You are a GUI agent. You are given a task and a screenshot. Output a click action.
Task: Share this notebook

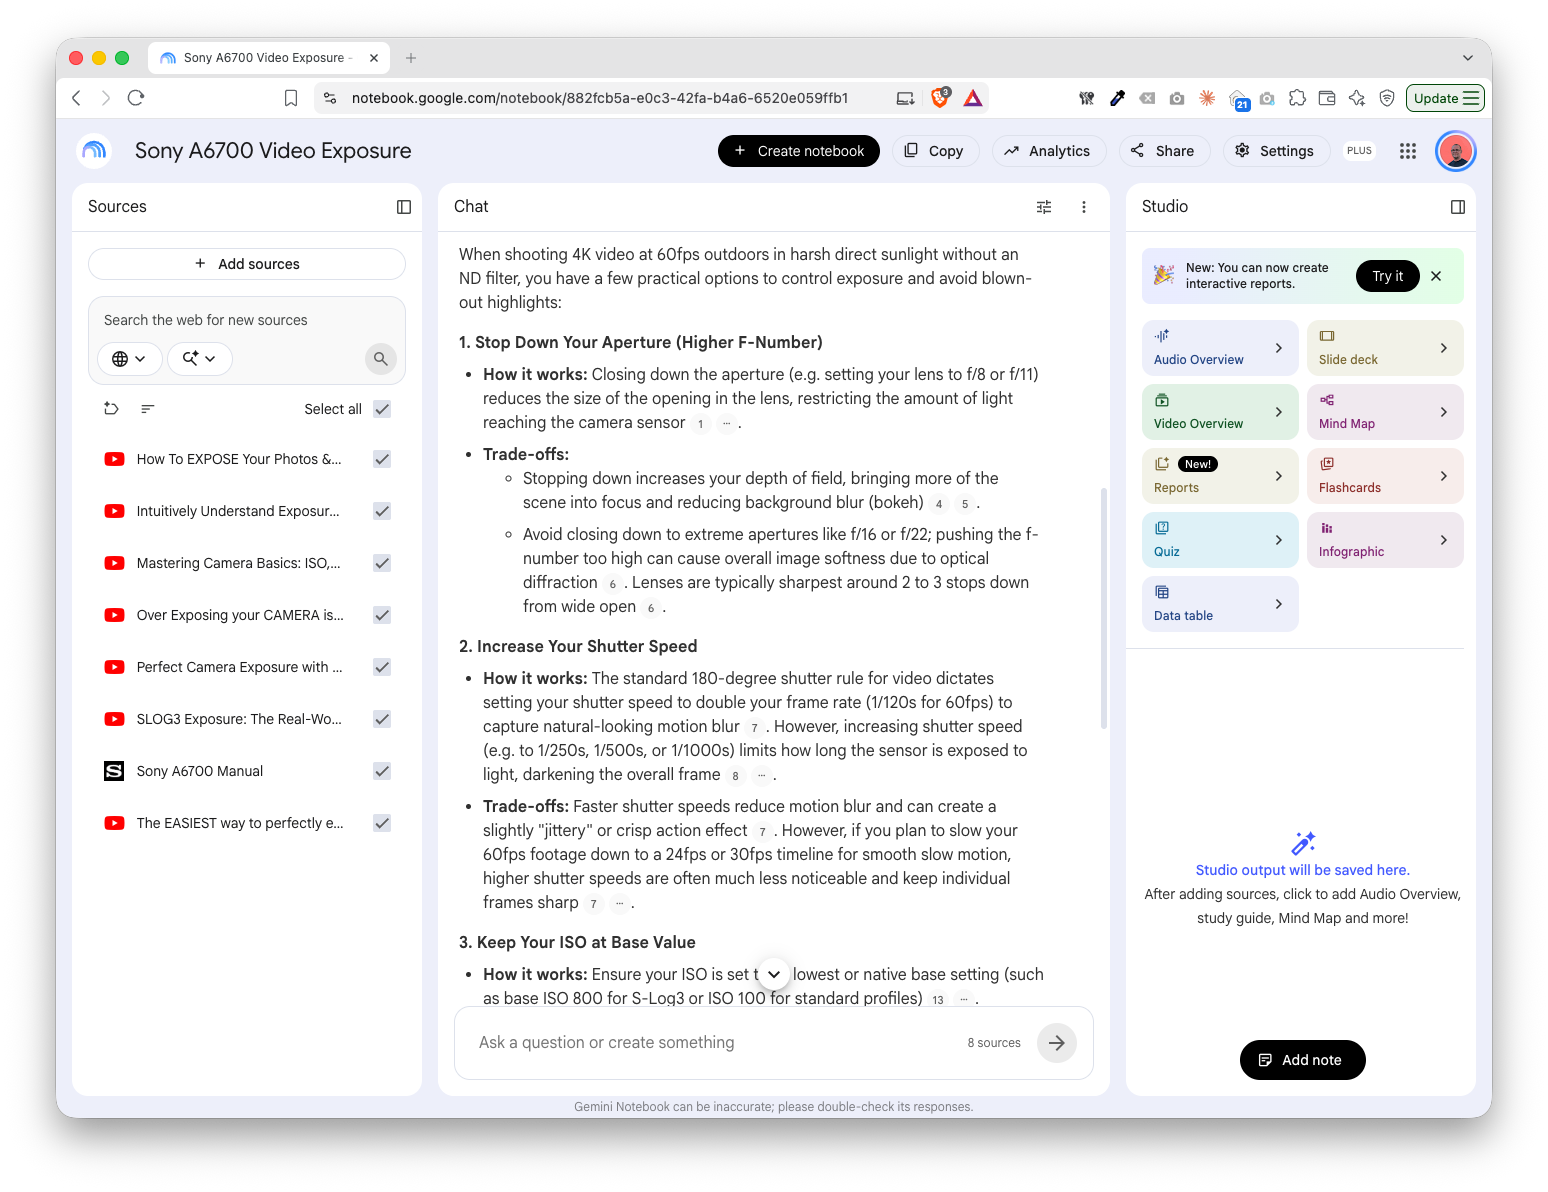1164,151
